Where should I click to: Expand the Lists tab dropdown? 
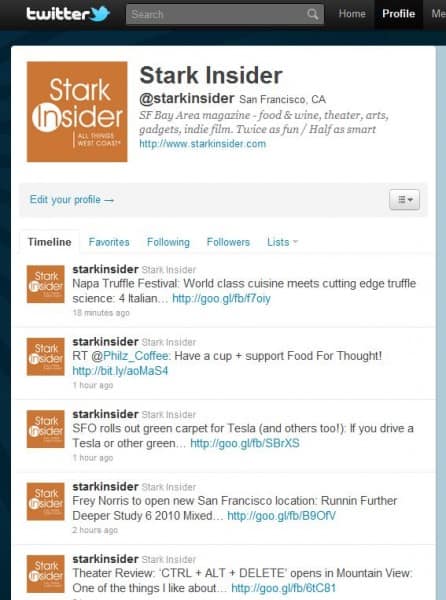click(x=282, y=242)
